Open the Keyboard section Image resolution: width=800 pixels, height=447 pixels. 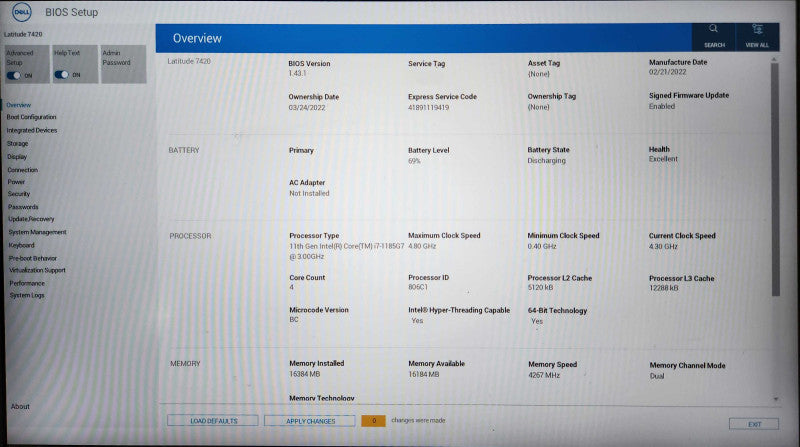coord(22,245)
